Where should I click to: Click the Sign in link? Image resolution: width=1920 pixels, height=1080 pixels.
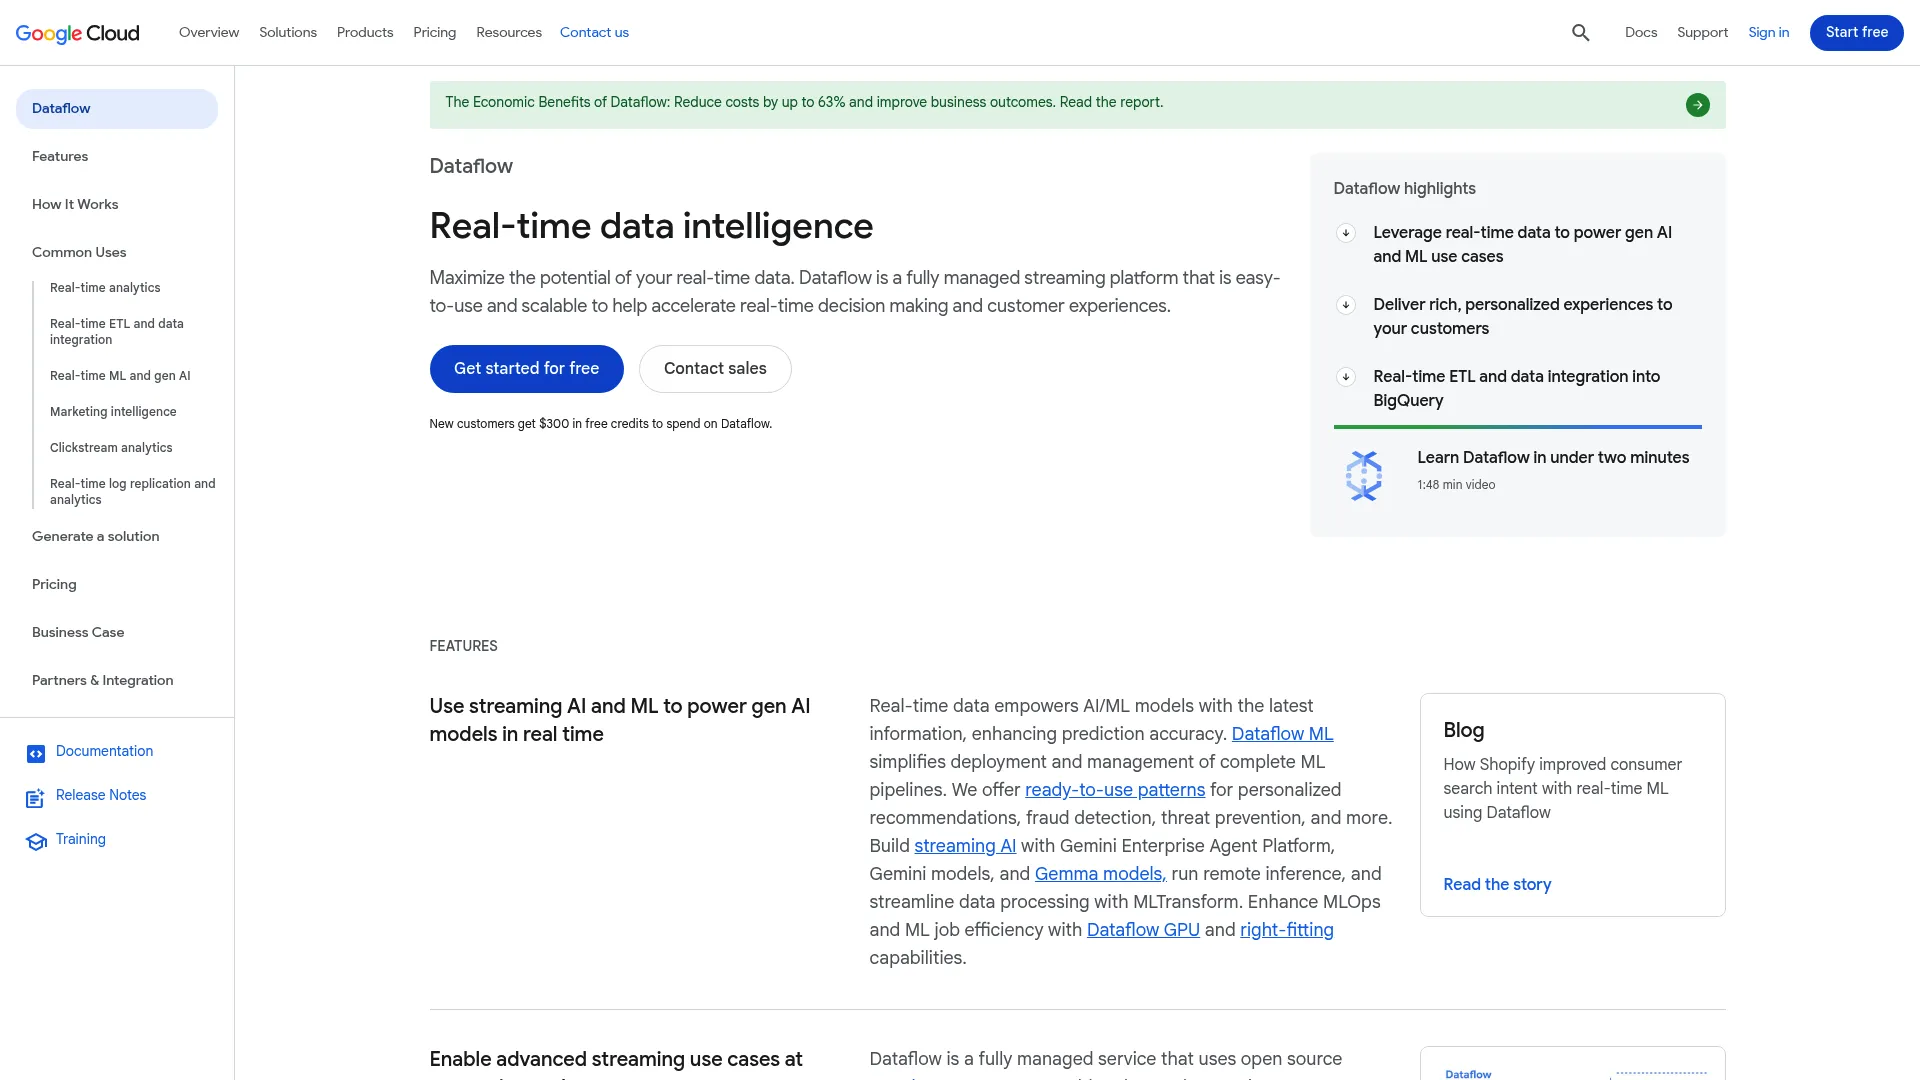pyautogui.click(x=1768, y=33)
